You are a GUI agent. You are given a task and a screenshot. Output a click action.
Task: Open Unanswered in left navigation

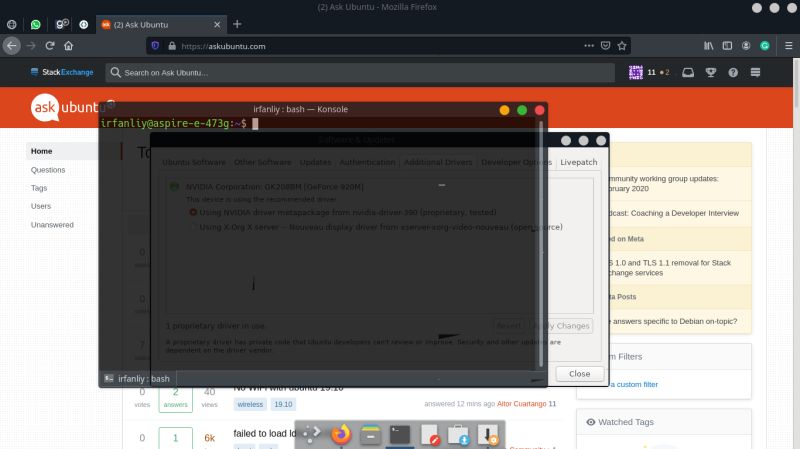pos(52,224)
